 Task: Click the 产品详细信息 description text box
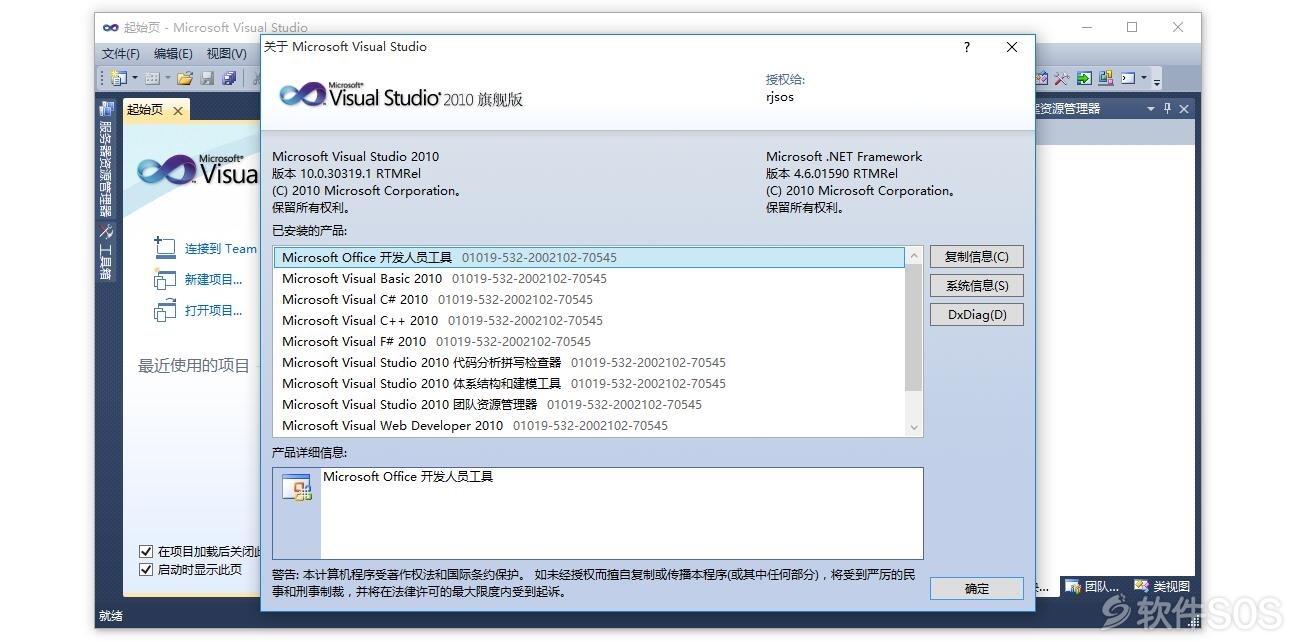pos(620,513)
